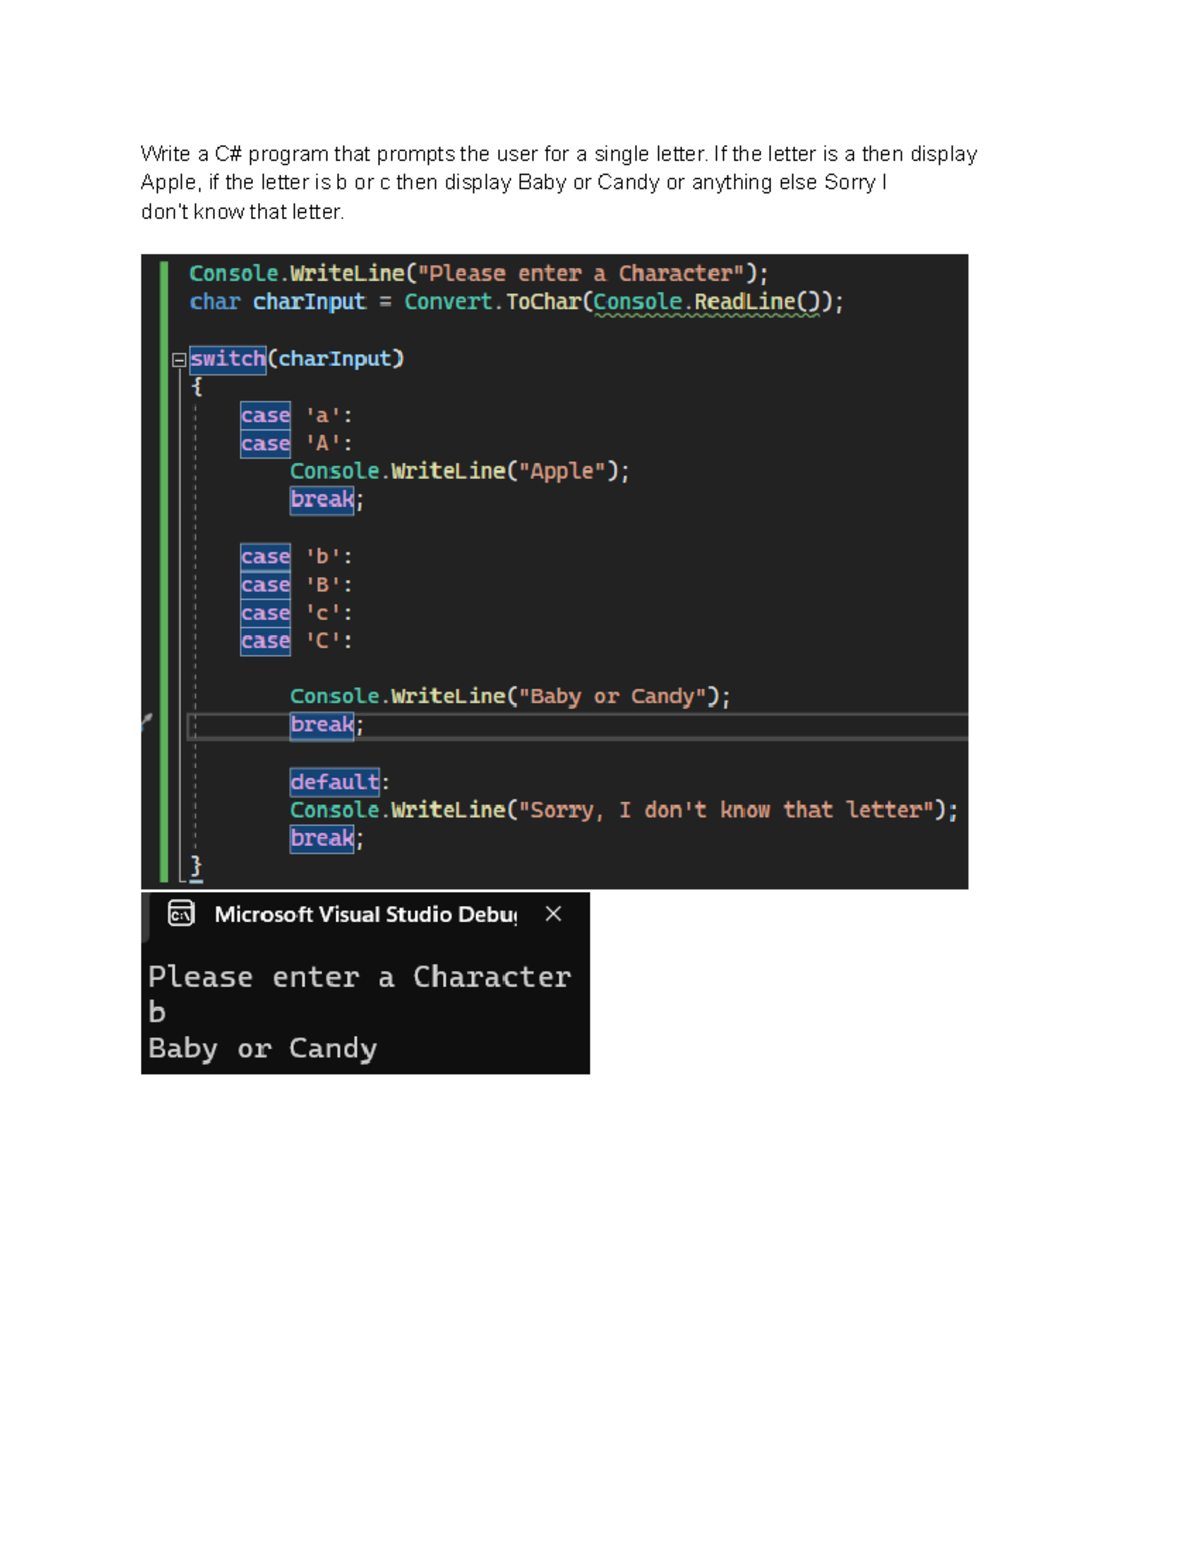Image resolution: width=1200 pixels, height=1553 pixels.
Task: Select the switch keyword in the code
Action: [x=226, y=359]
